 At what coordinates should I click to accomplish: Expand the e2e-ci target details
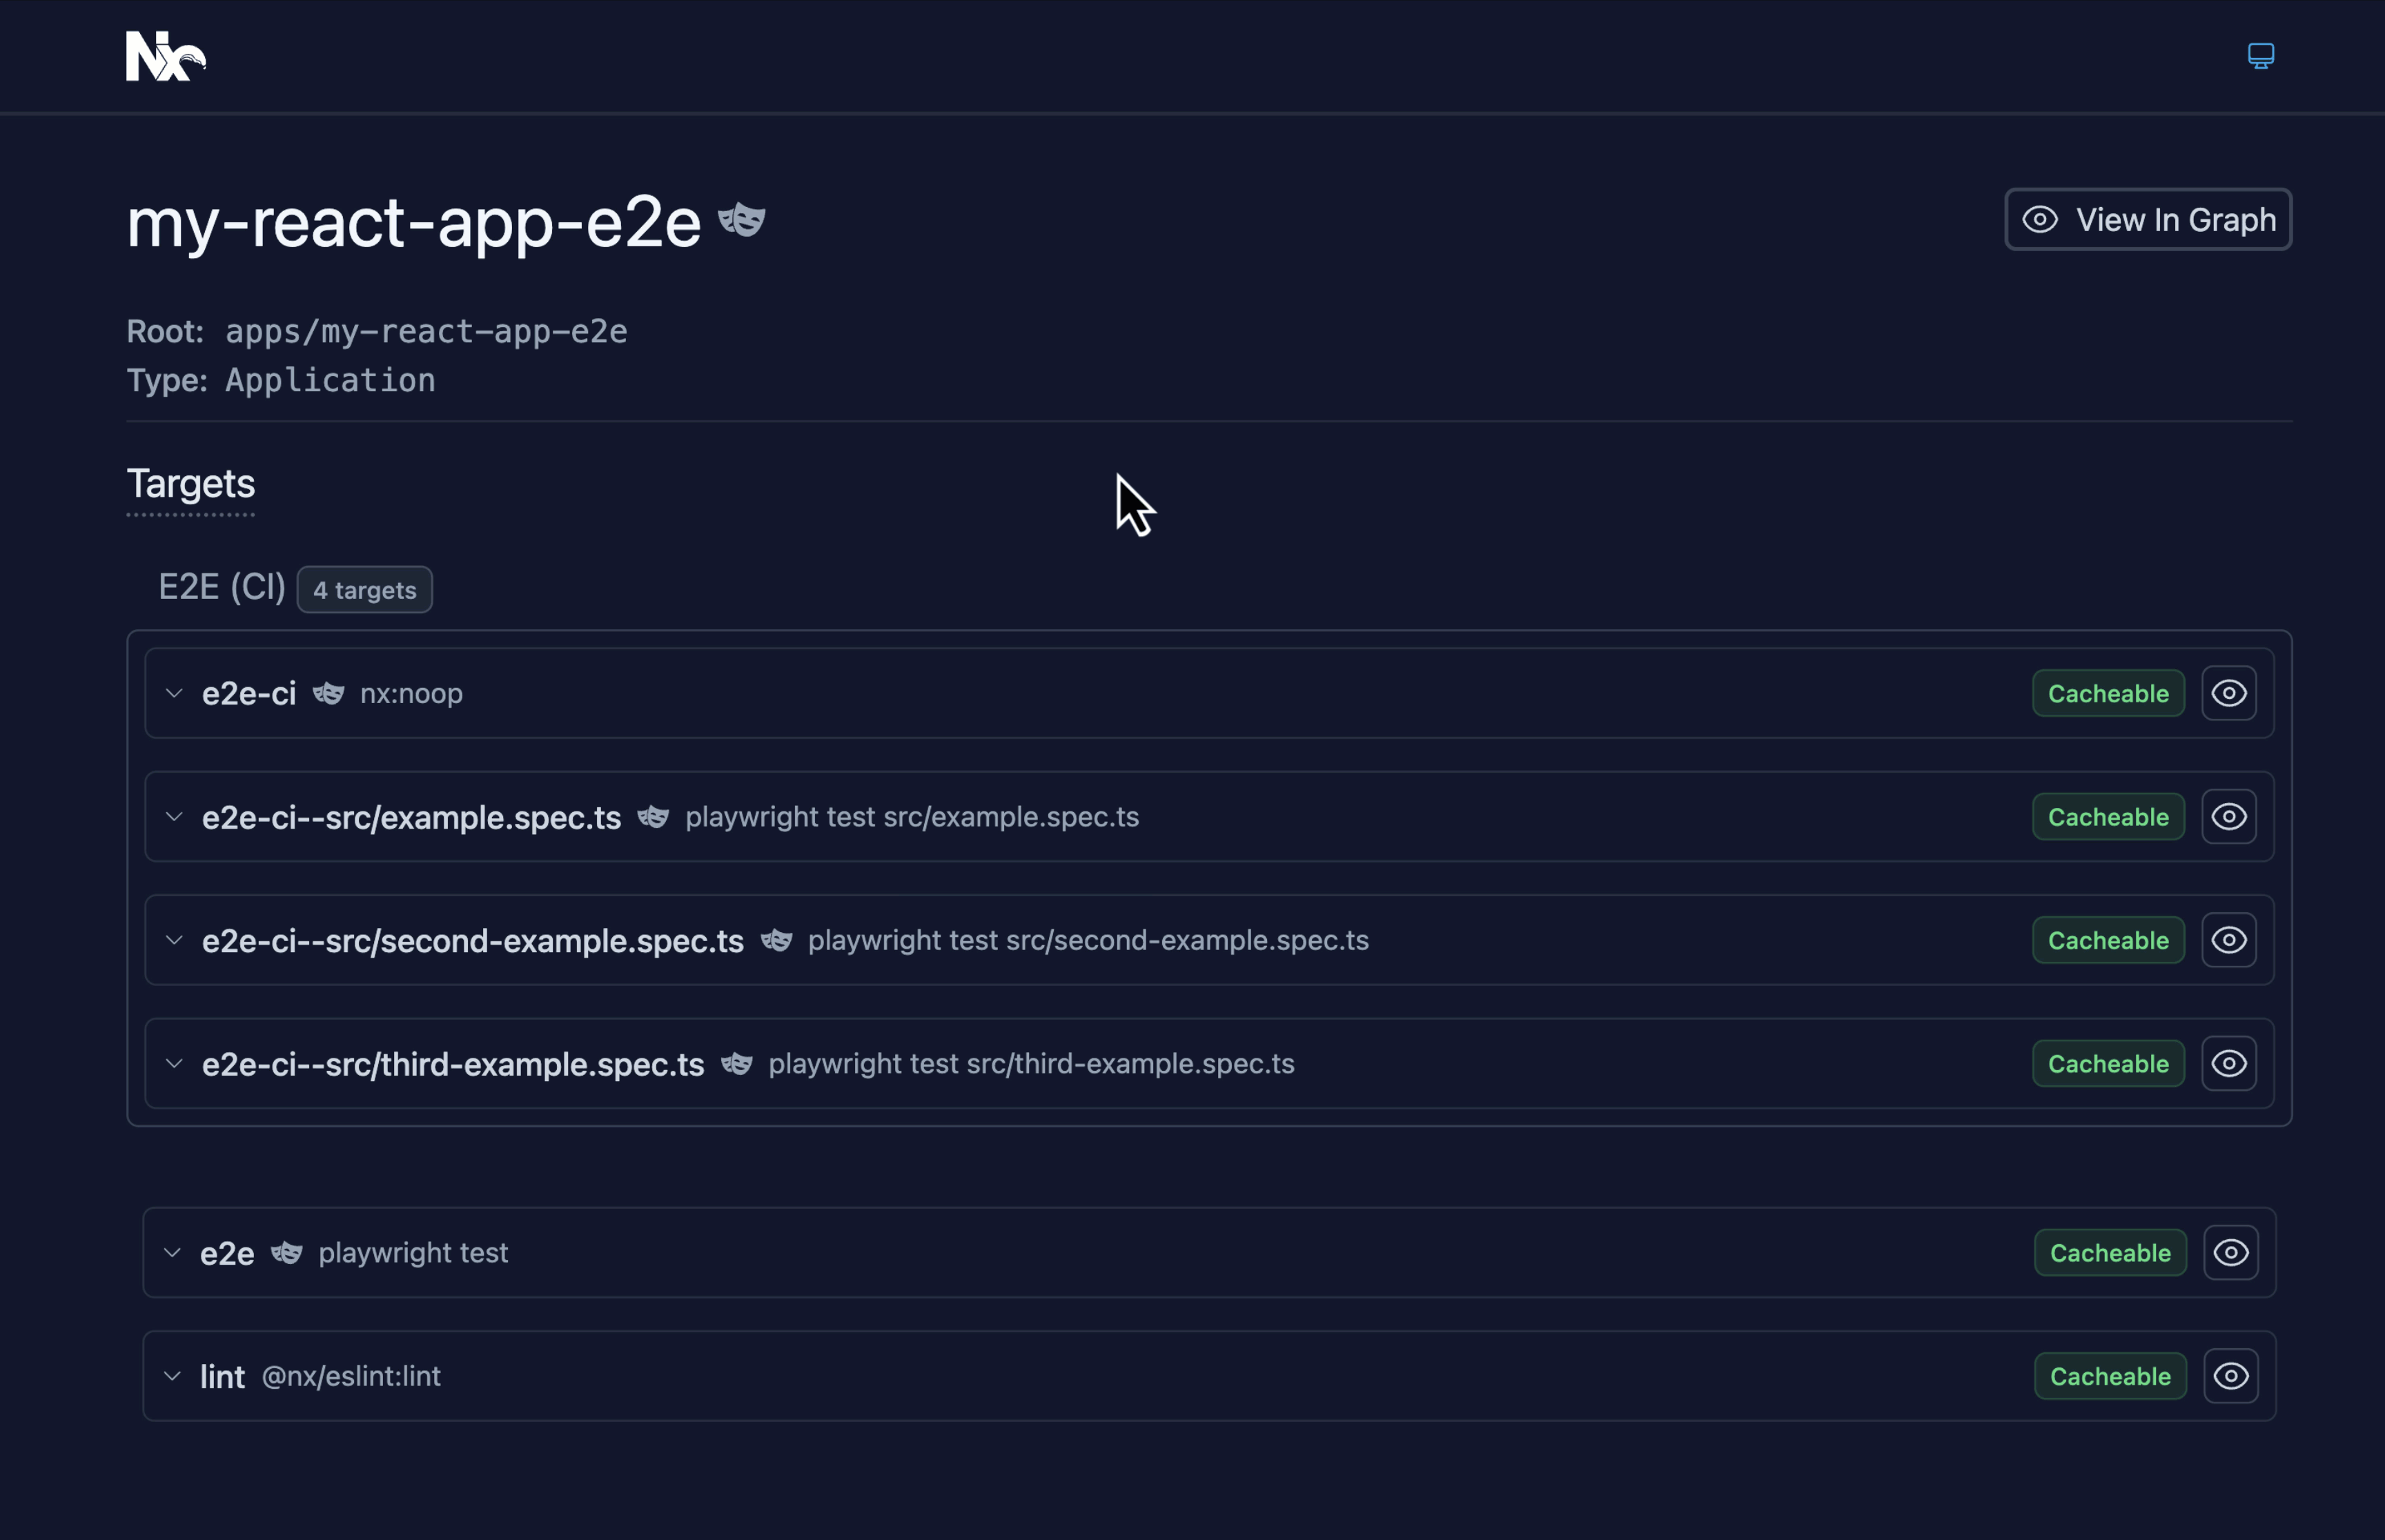click(x=173, y=692)
